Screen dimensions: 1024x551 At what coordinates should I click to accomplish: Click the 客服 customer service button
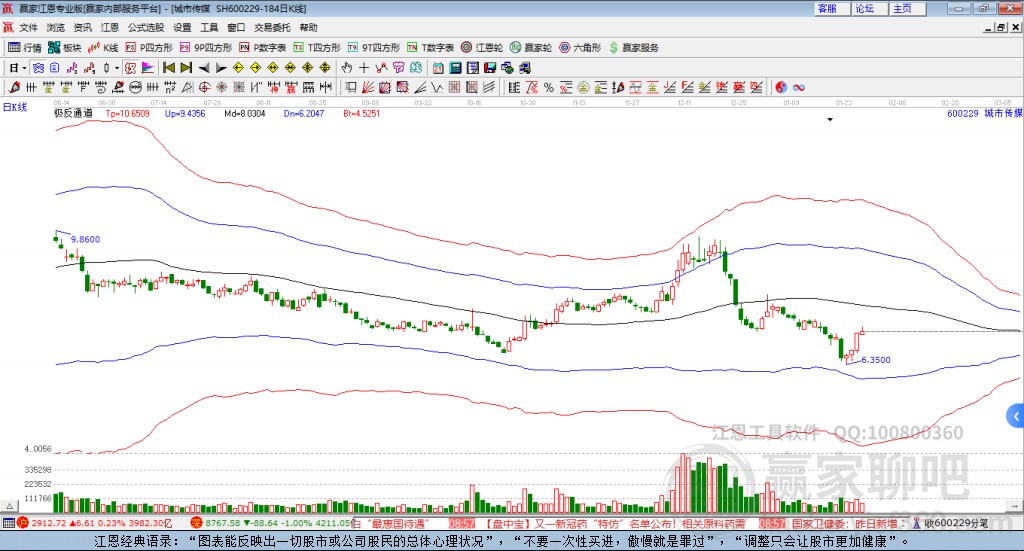pyautogui.click(x=827, y=8)
